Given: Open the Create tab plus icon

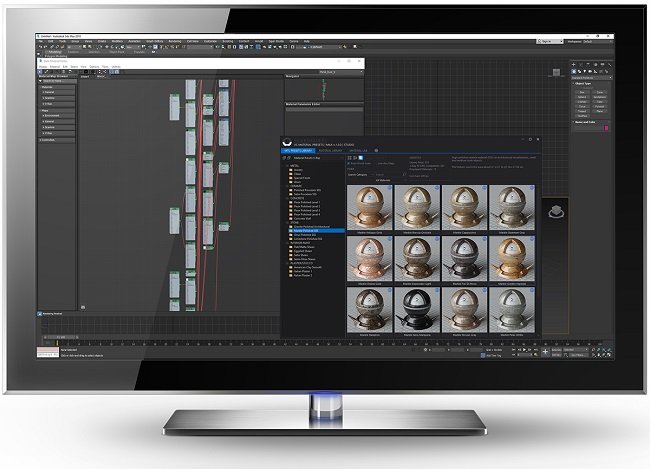Looking at the screenshot, I should click(x=573, y=62).
